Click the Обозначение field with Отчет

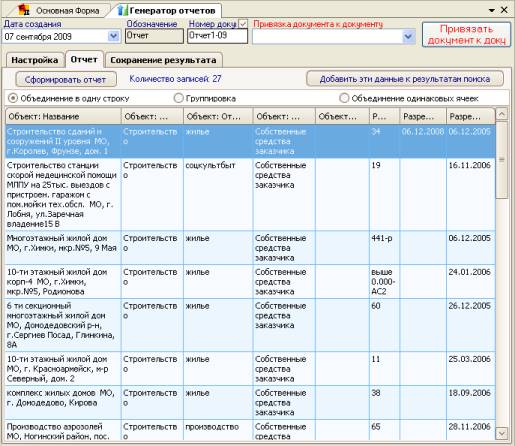pyautogui.click(x=154, y=36)
